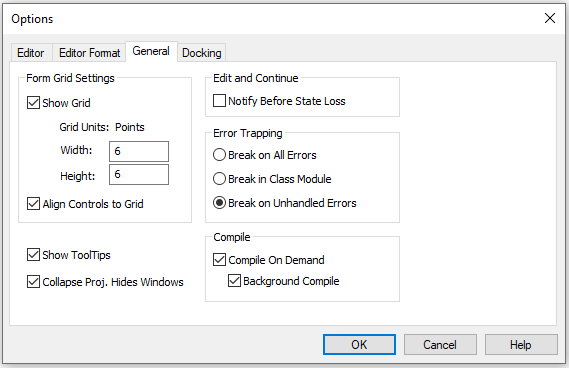Image resolution: width=569 pixels, height=368 pixels.
Task: Select the General tab
Action: 151,51
